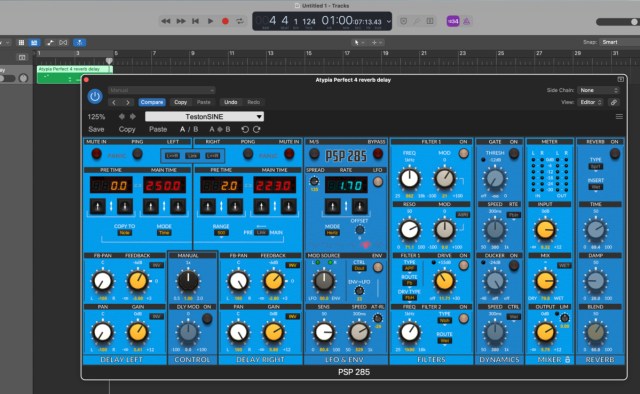This screenshot has height=394, width=640.
Task: Toggle Cycle mode in the transport bar
Action: 240,21
